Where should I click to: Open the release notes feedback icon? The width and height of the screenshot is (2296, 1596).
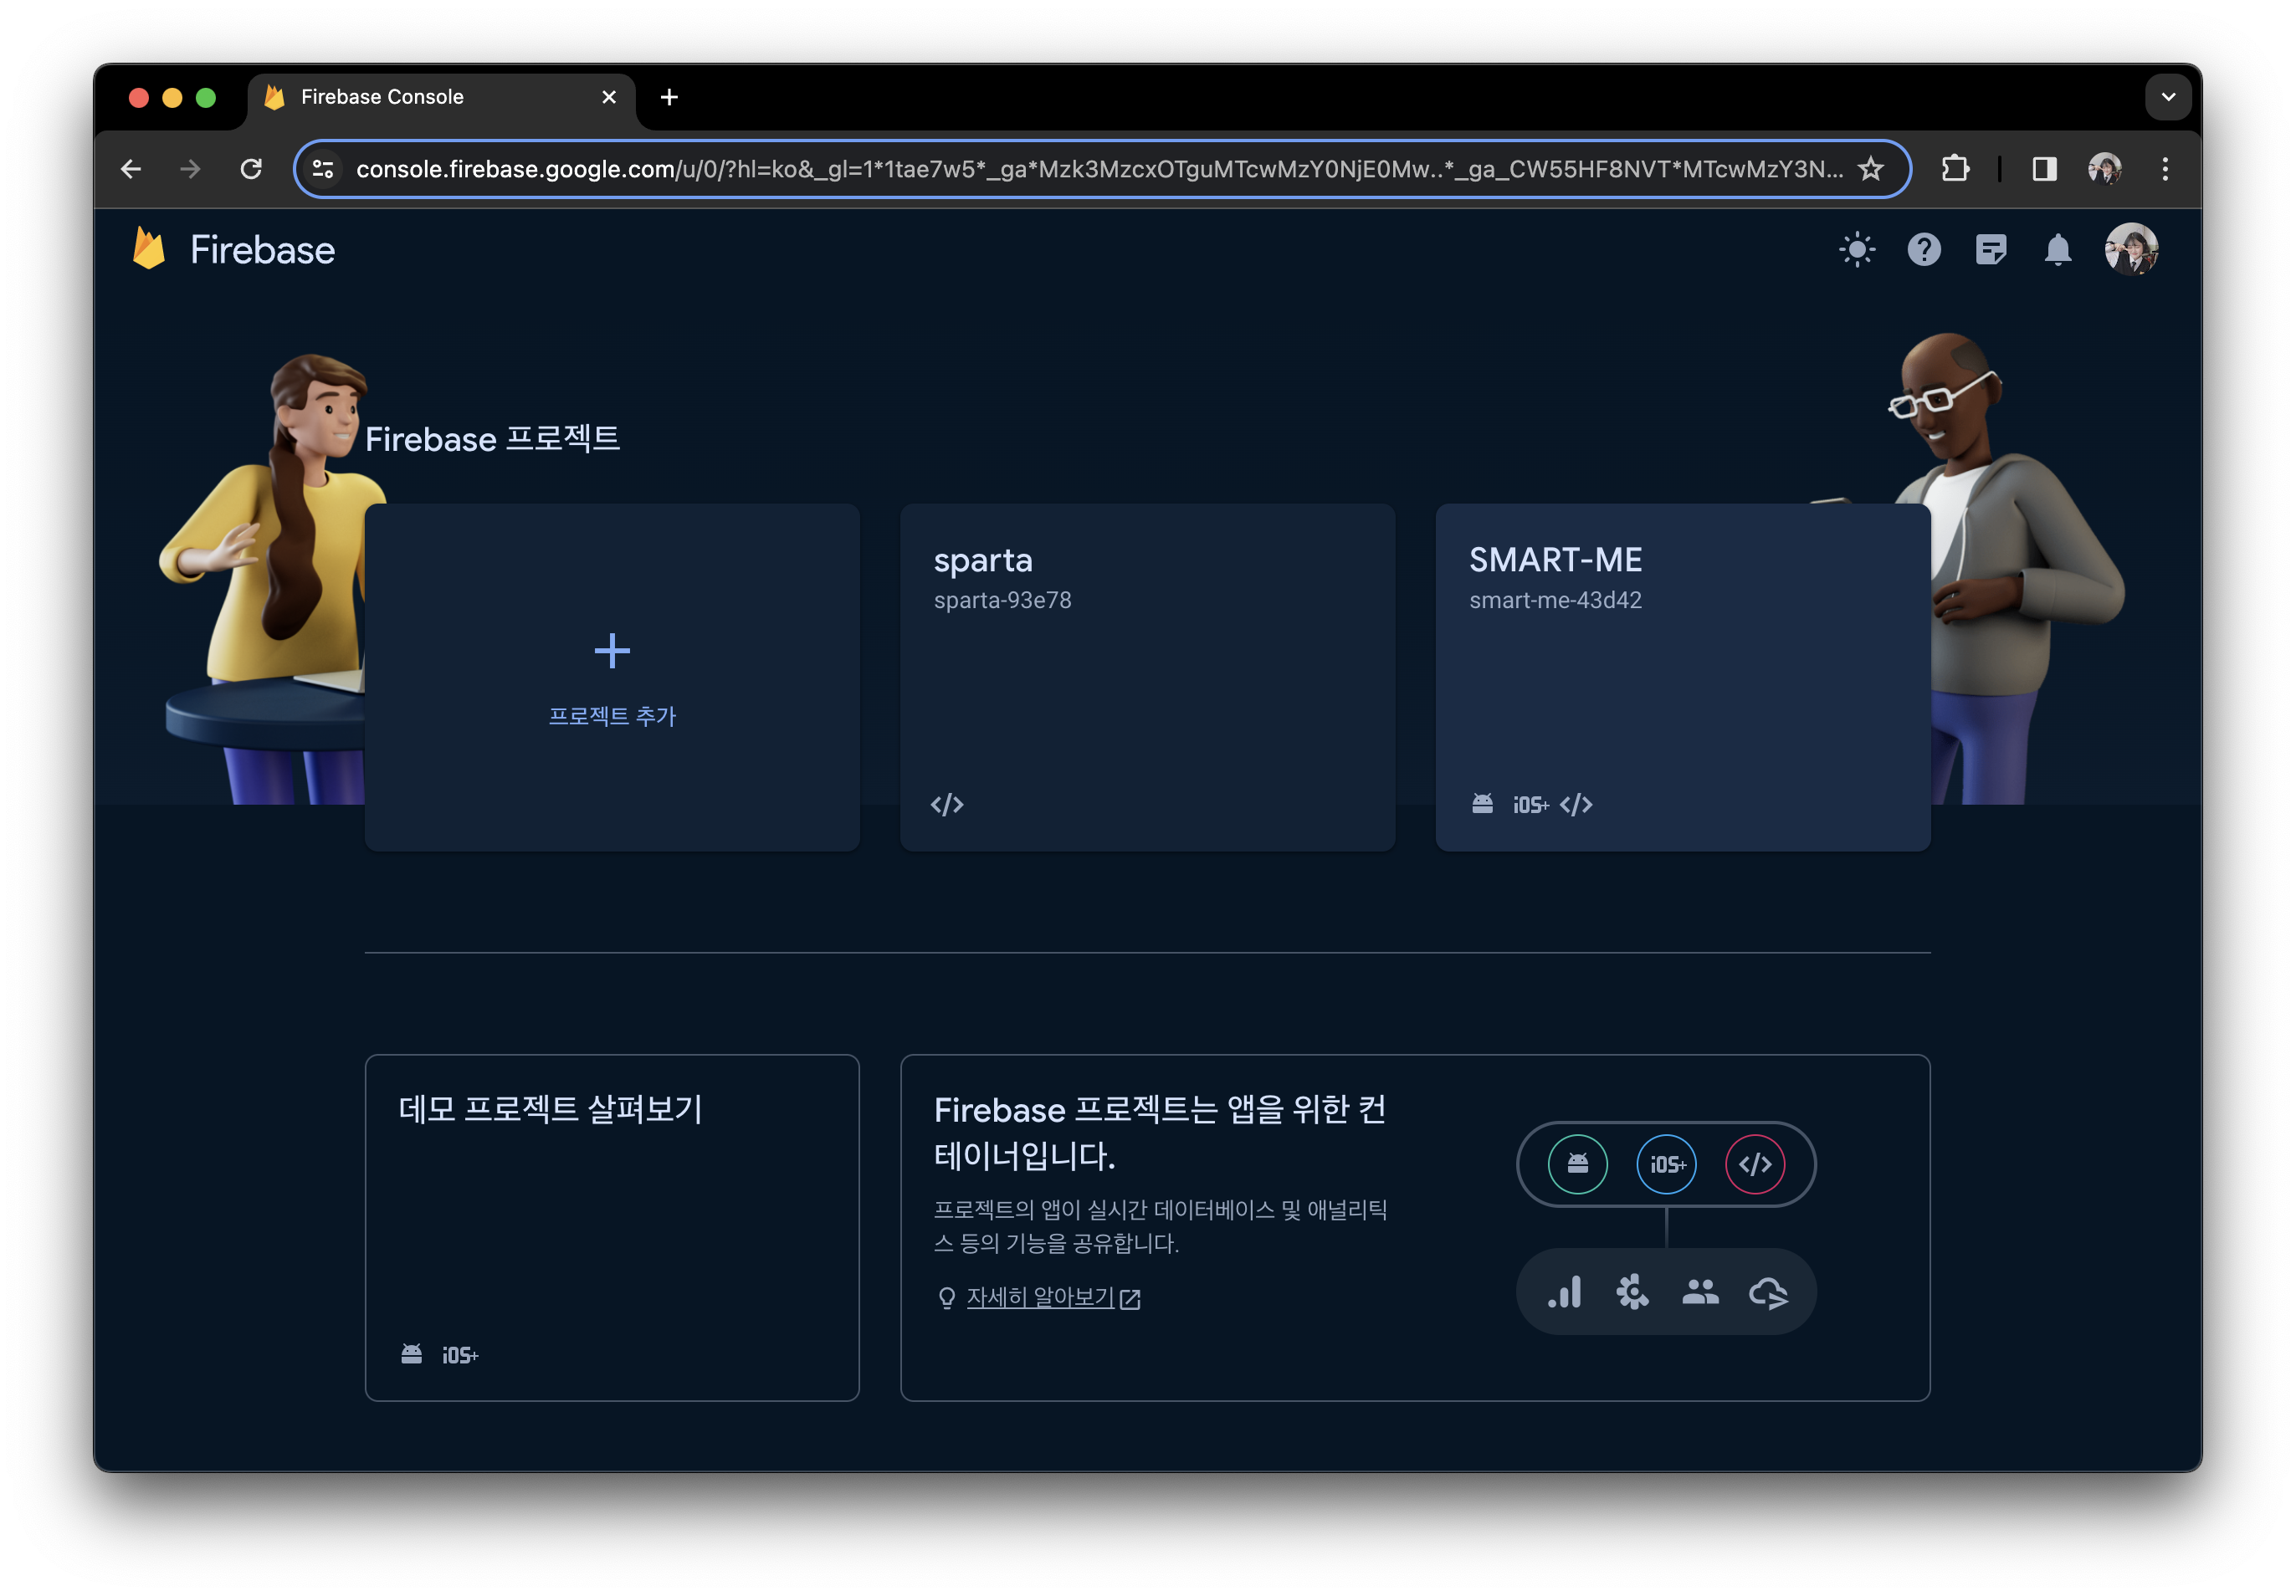[x=1991, y=249]
